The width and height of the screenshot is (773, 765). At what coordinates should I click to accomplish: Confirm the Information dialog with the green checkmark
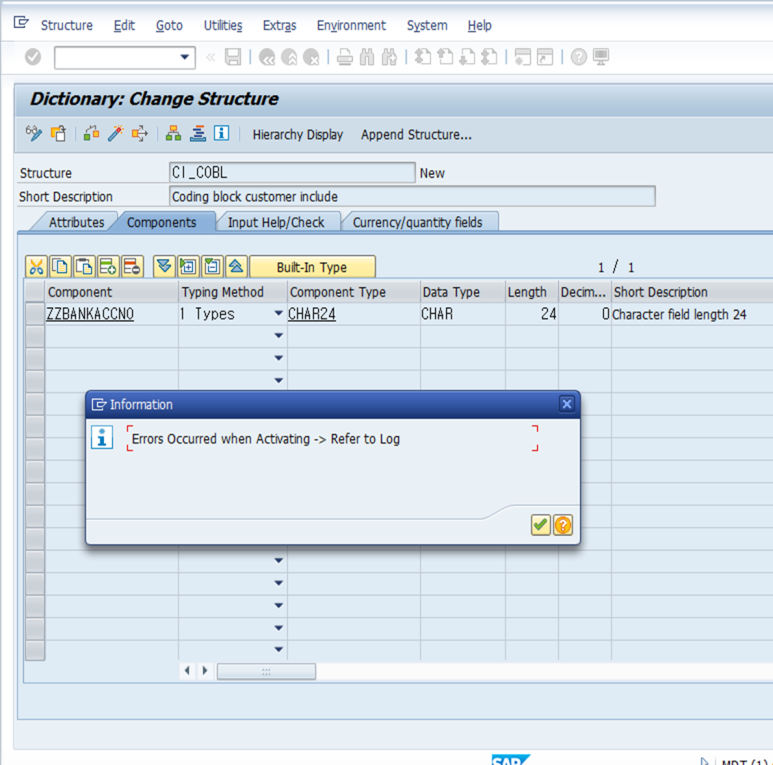(x=540, y=524)
